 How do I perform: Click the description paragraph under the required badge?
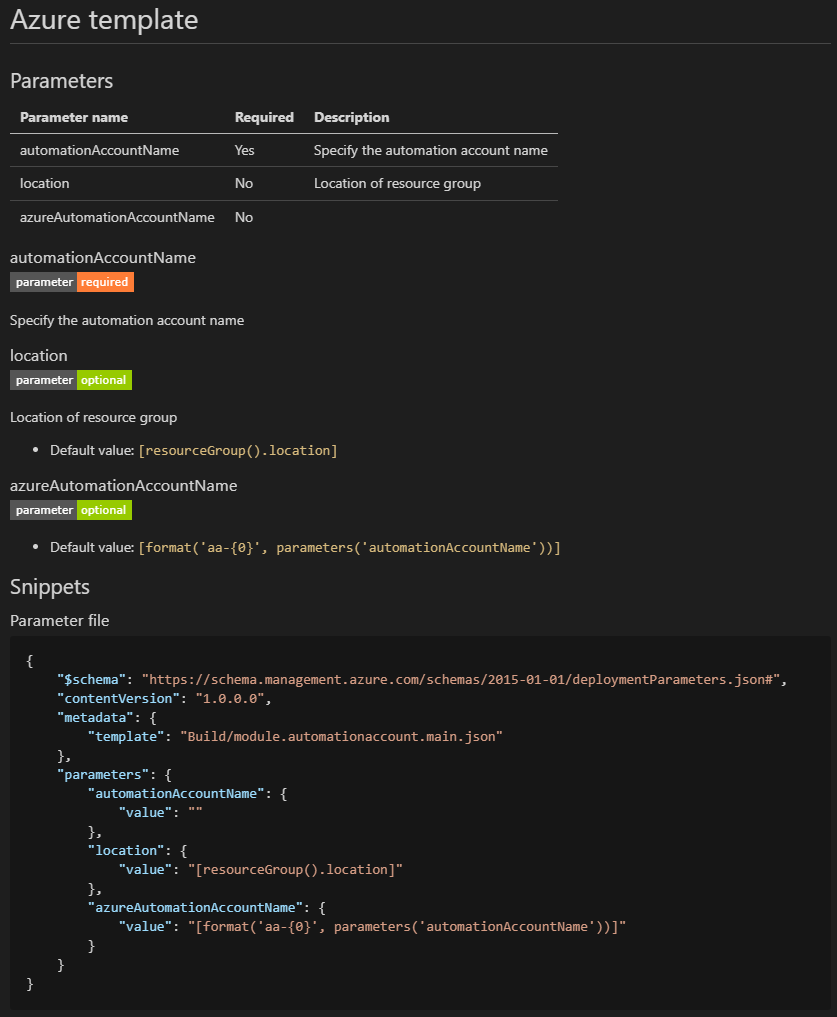pyautogui.click(x=127, y=320)
